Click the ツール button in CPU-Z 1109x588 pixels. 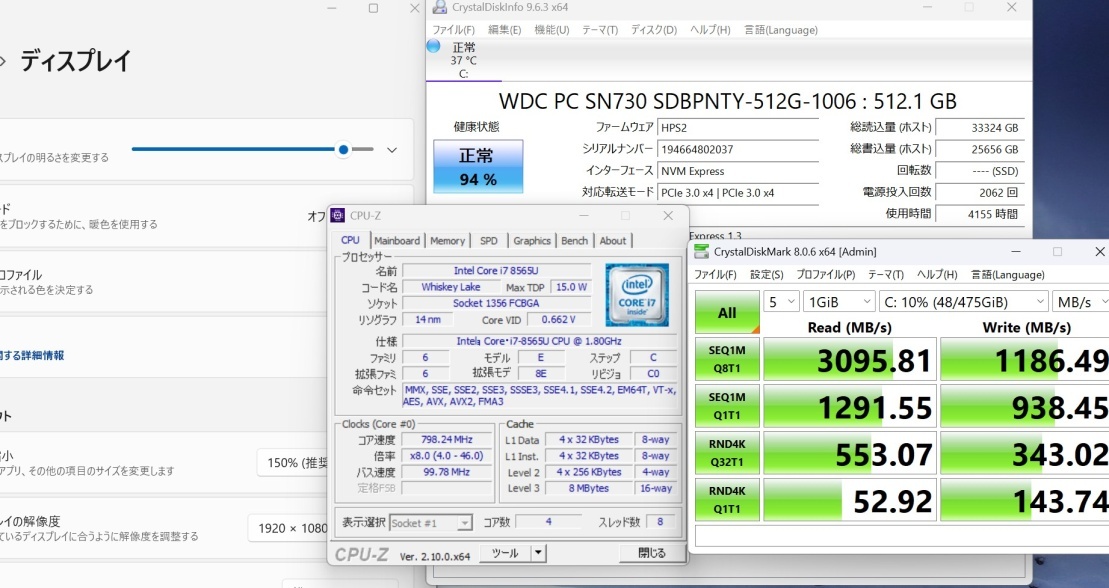pyautogui.click(x=505, y=553)
